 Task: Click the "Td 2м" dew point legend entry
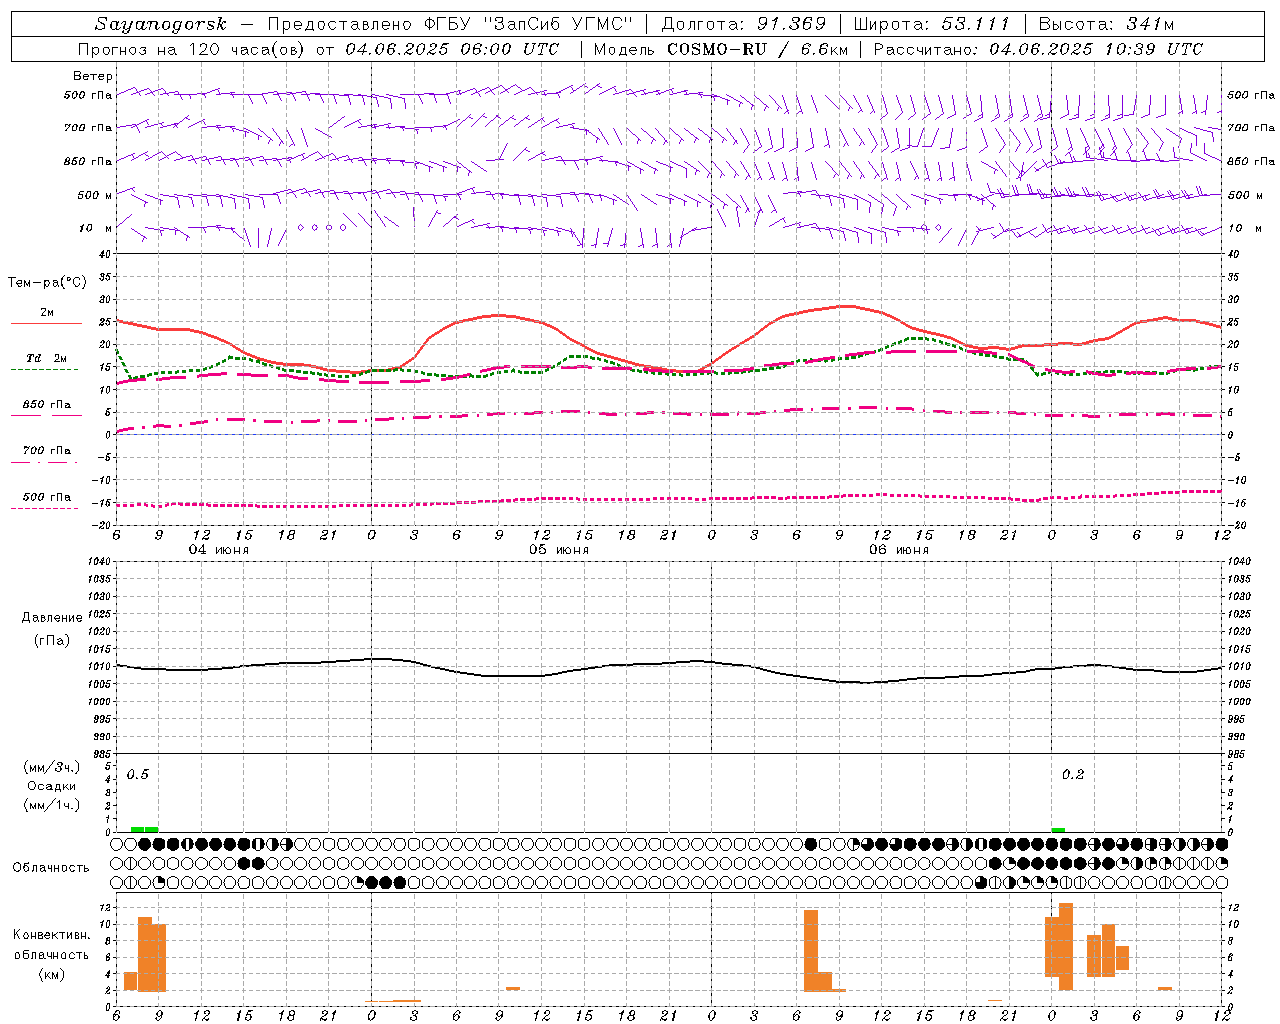pos(47,358)
